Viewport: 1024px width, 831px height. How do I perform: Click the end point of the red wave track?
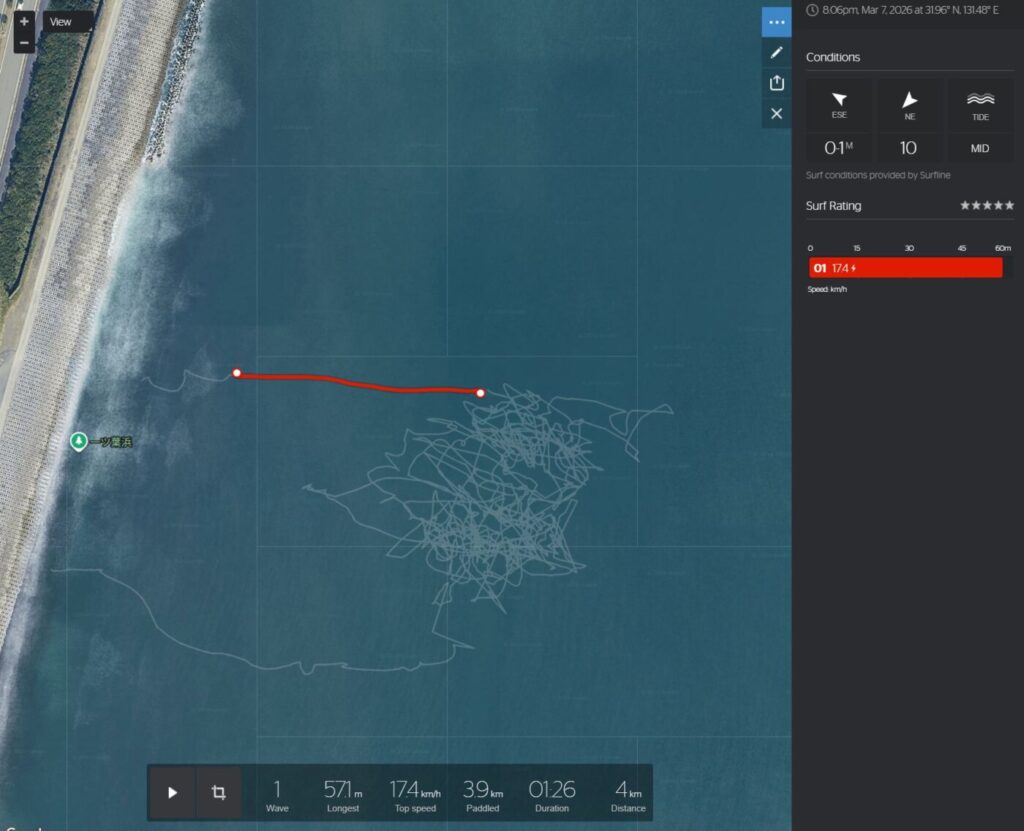coord(481,393)
